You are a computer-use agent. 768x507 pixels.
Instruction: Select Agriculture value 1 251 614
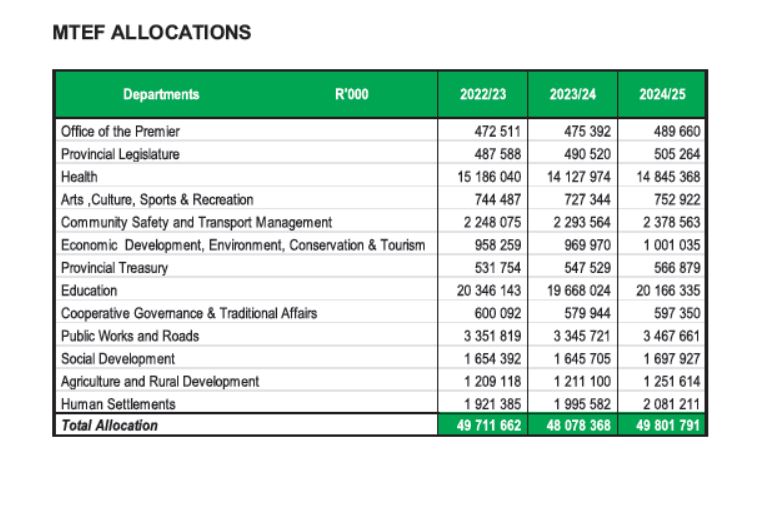click(x=672, y=381)
